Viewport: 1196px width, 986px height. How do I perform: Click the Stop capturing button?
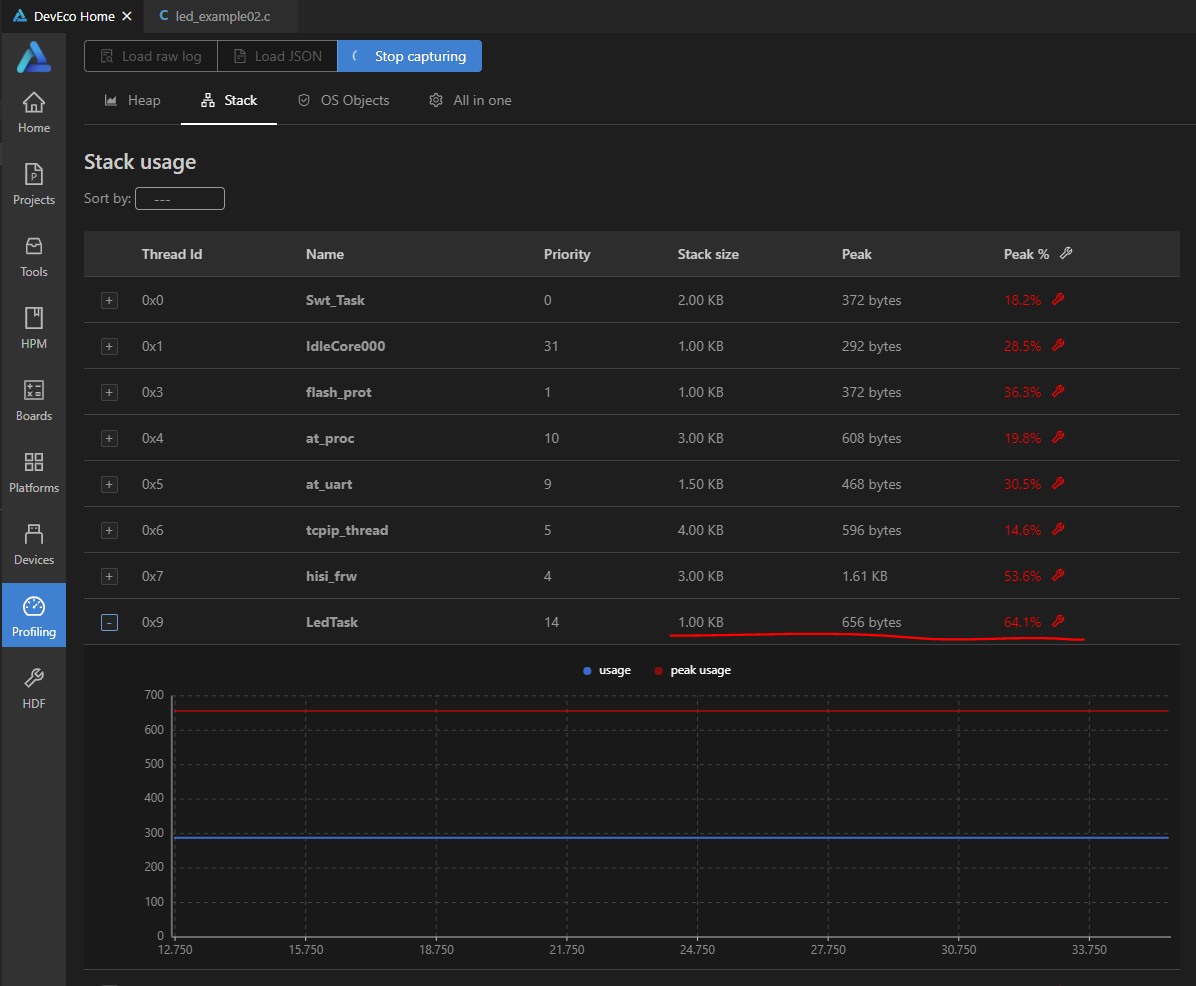(409, 56)
